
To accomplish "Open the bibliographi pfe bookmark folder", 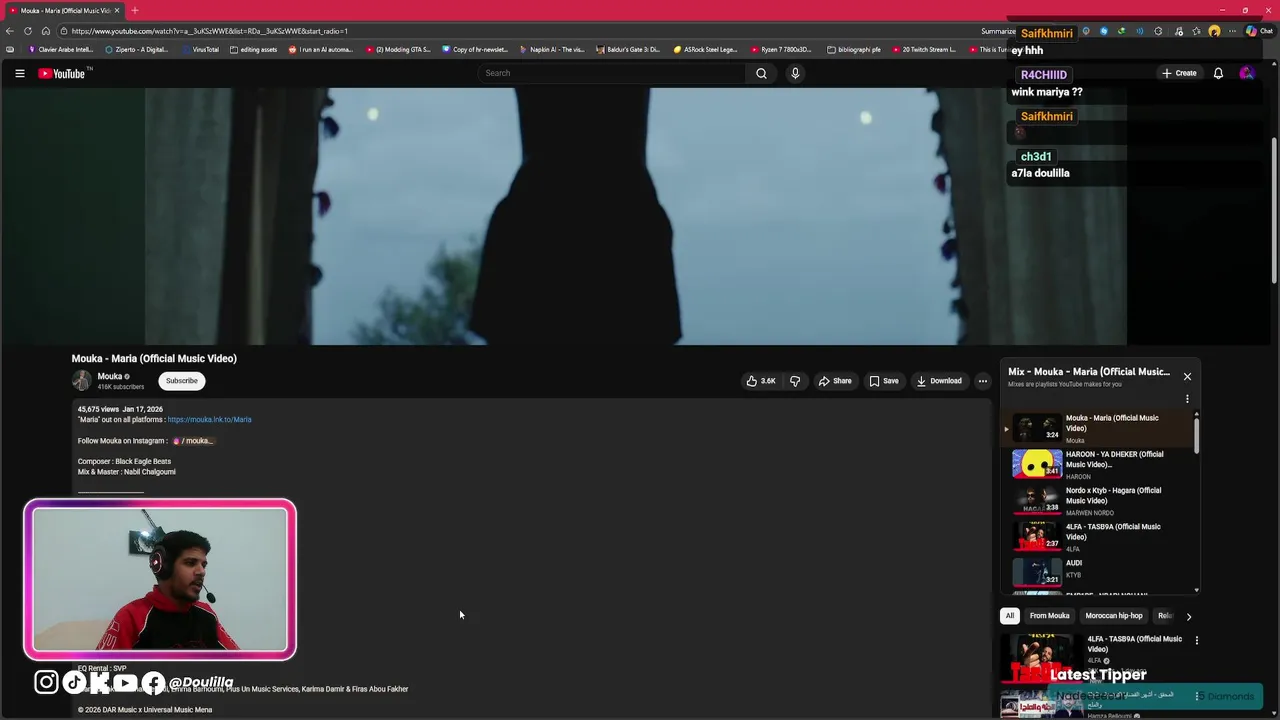I will click(854, 49).
